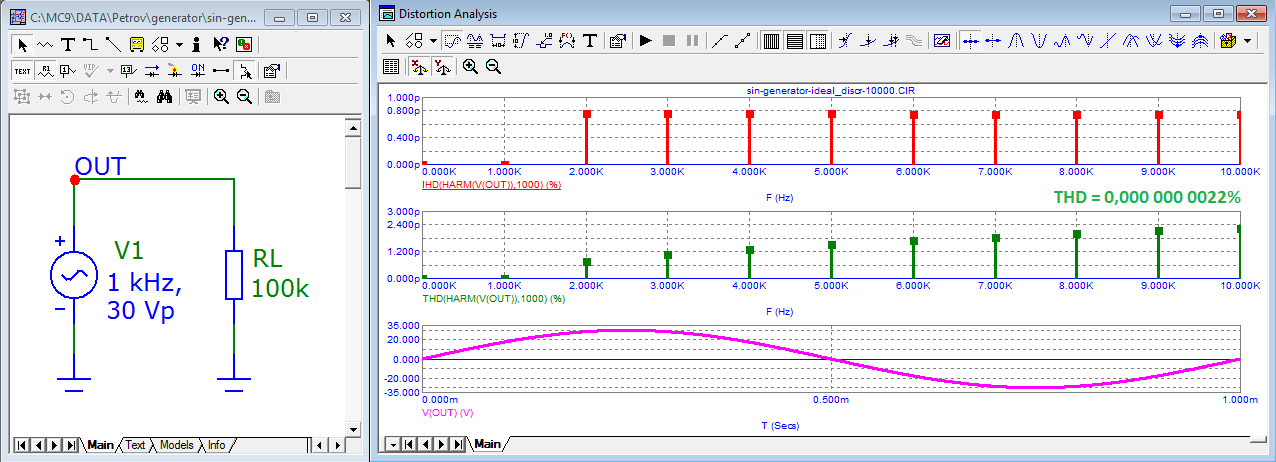Run the analysis with Play button
Image resolution: width=1276 pixels, height=462 pixels.
click(645, 41)
